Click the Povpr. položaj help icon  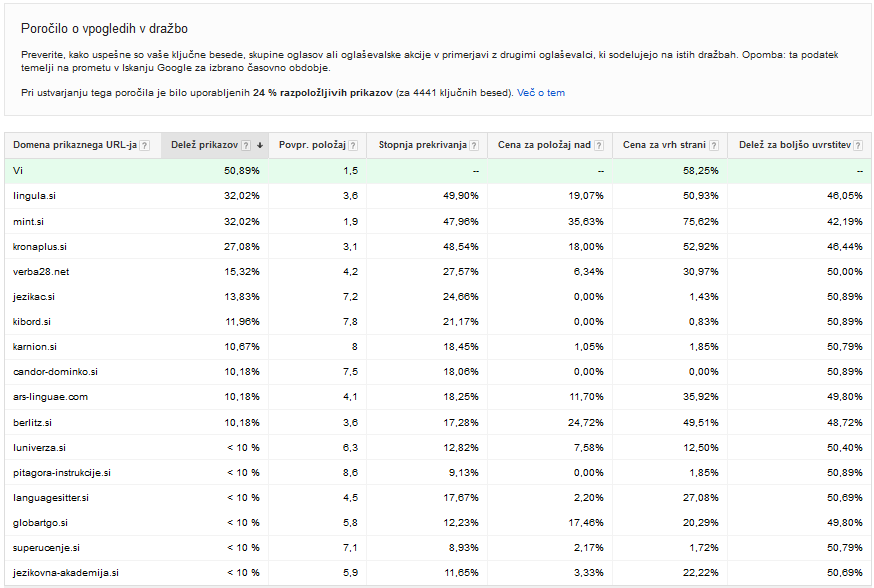(x=353, y=146)
